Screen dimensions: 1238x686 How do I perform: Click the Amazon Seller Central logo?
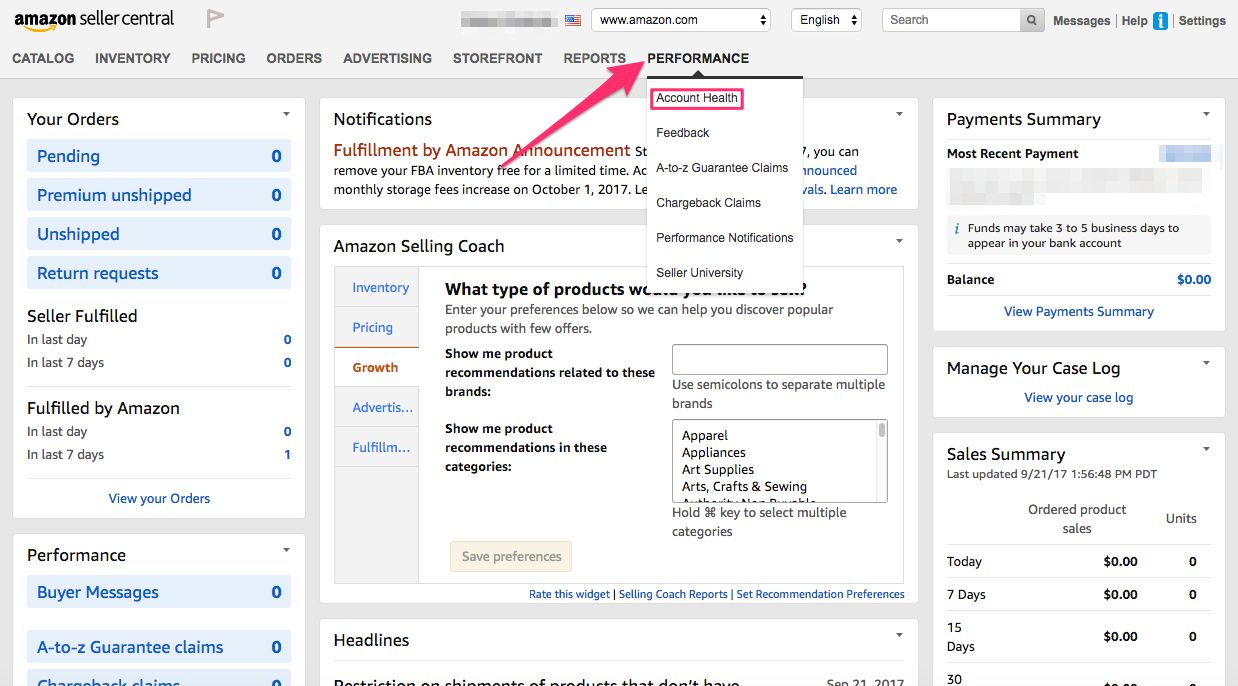pyautogui.click(x=94, y=19)
